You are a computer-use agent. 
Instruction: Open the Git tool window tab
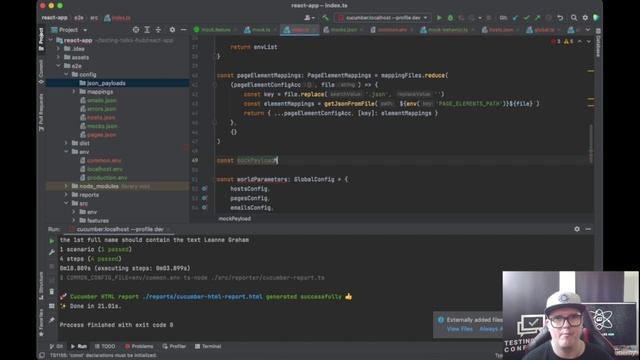(56, 346)
